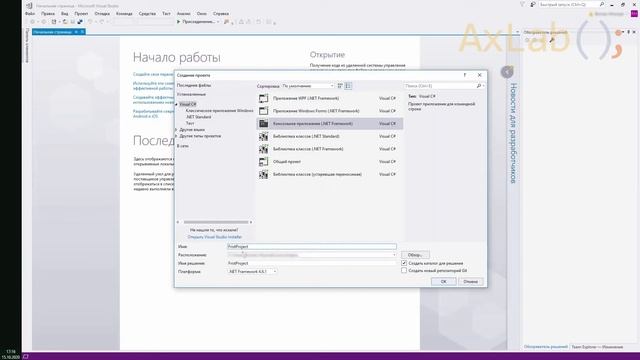Open Test (Тест) menu
The width and height of the screenshot is (640, 360).
[166, 13]
